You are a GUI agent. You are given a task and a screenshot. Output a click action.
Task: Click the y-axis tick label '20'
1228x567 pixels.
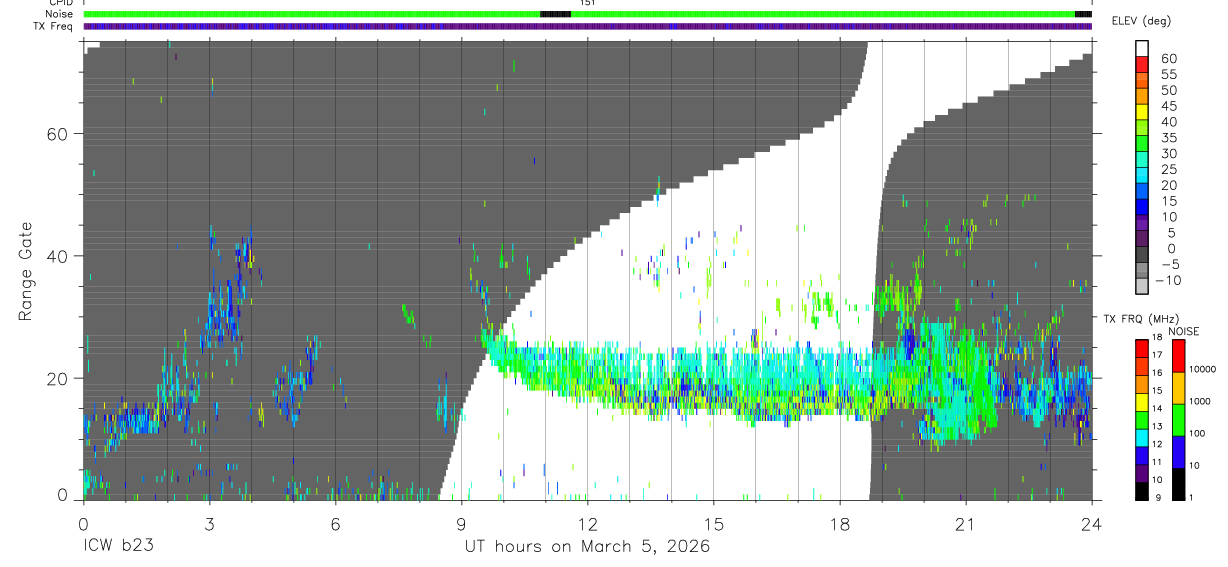[58, 378]
